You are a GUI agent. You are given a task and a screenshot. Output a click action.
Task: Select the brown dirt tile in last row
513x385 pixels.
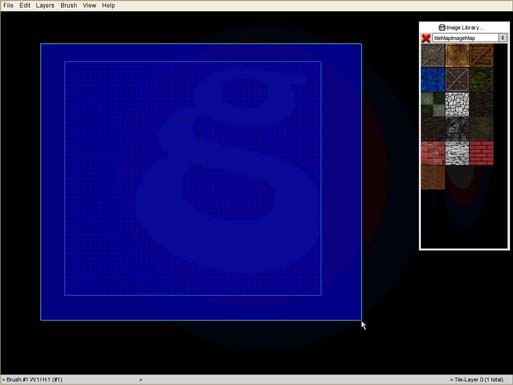coord(433,177)
